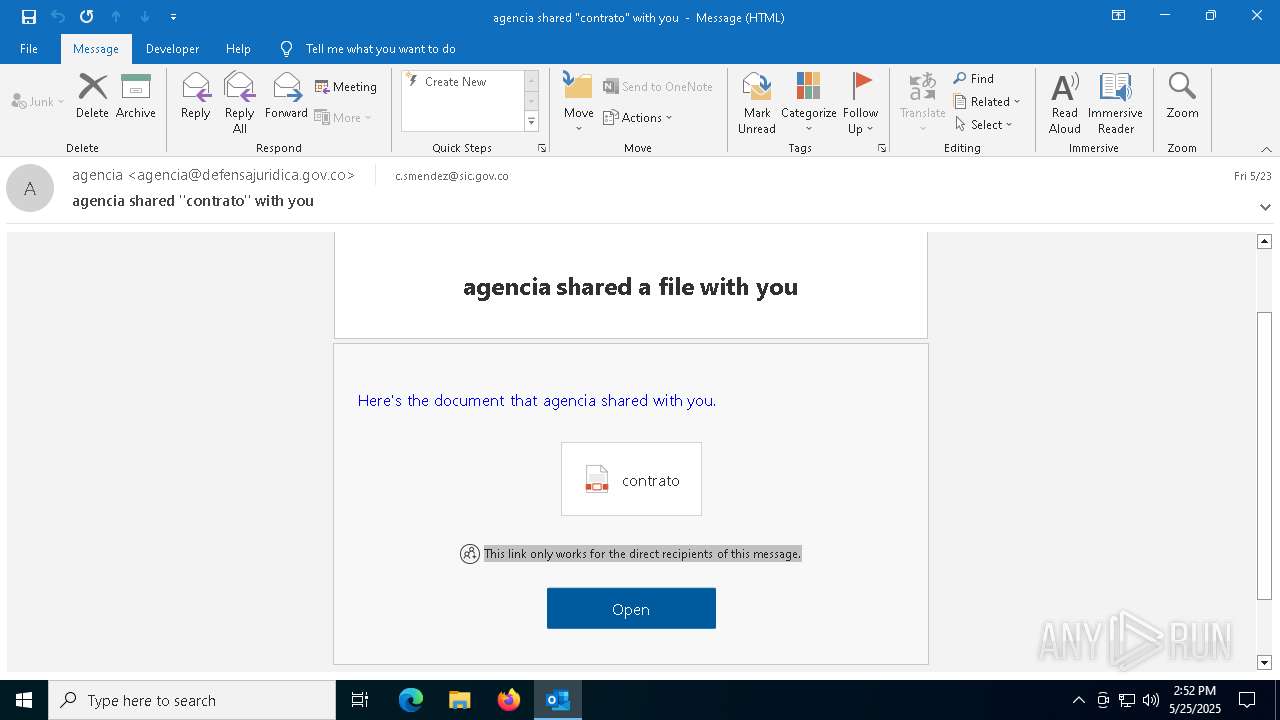Expand the More respond options
The width and height of the screenshot is (1280, 720).
(343, 117)
